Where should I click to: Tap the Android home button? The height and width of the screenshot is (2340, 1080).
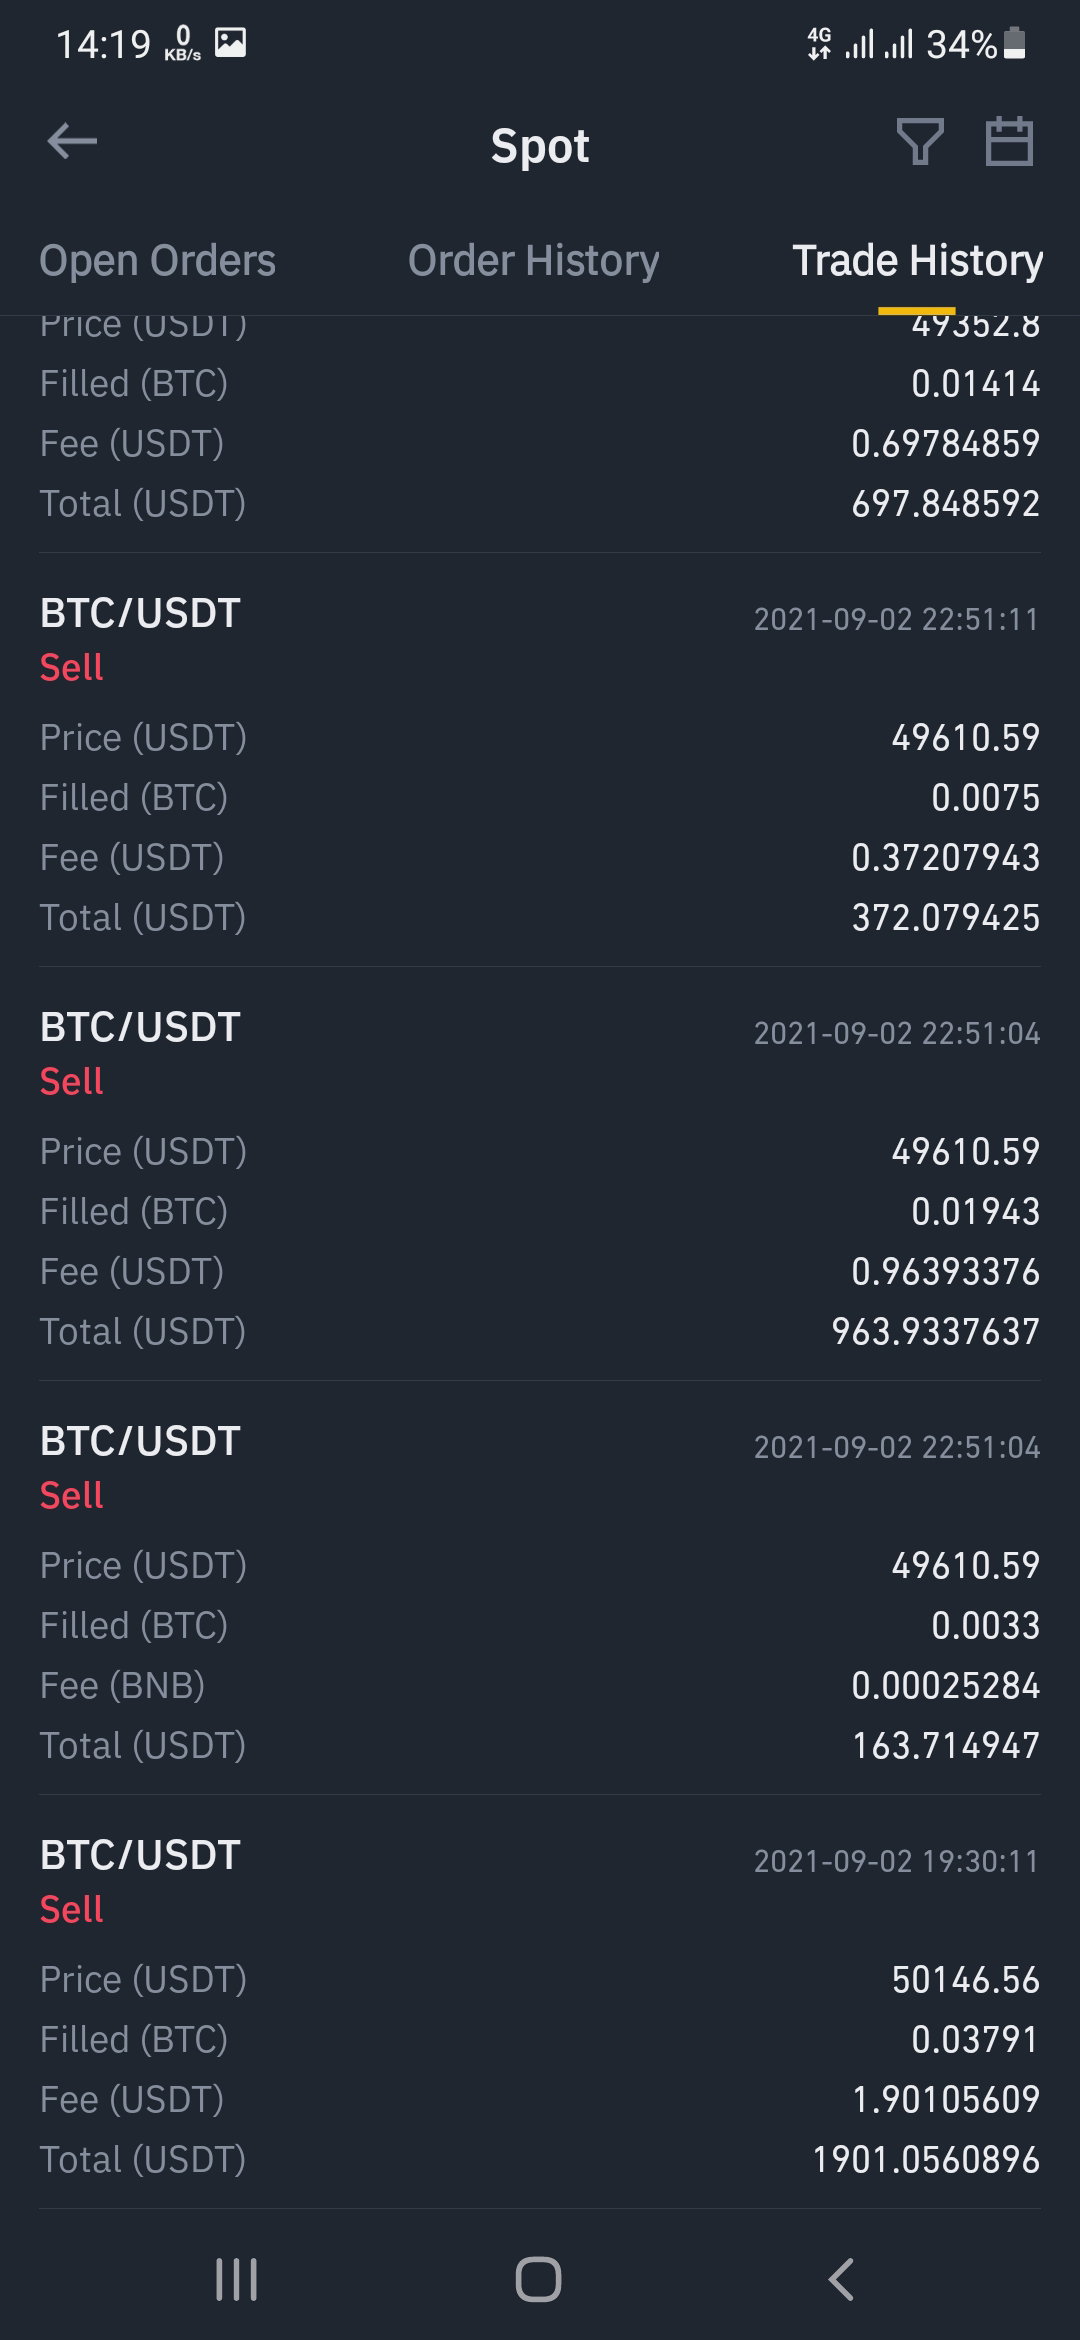click(539, 2280)
